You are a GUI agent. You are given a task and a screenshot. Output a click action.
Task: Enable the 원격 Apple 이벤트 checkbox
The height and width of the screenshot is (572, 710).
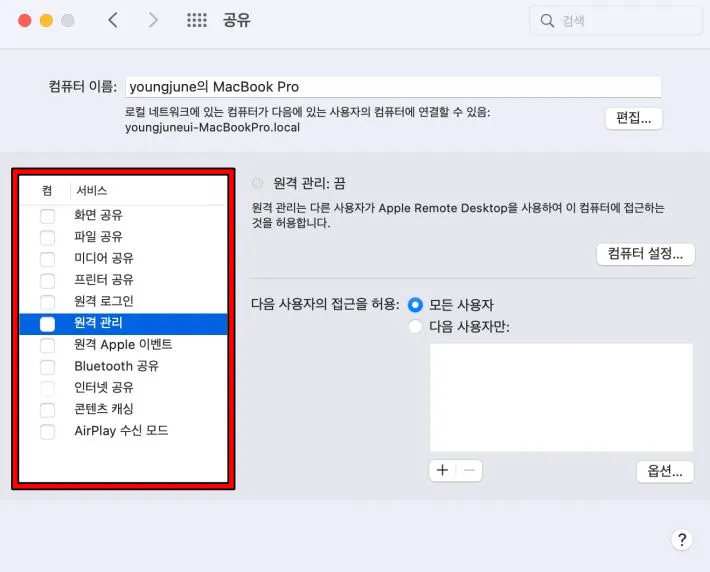pyautogui.click(x=48, y=346)
